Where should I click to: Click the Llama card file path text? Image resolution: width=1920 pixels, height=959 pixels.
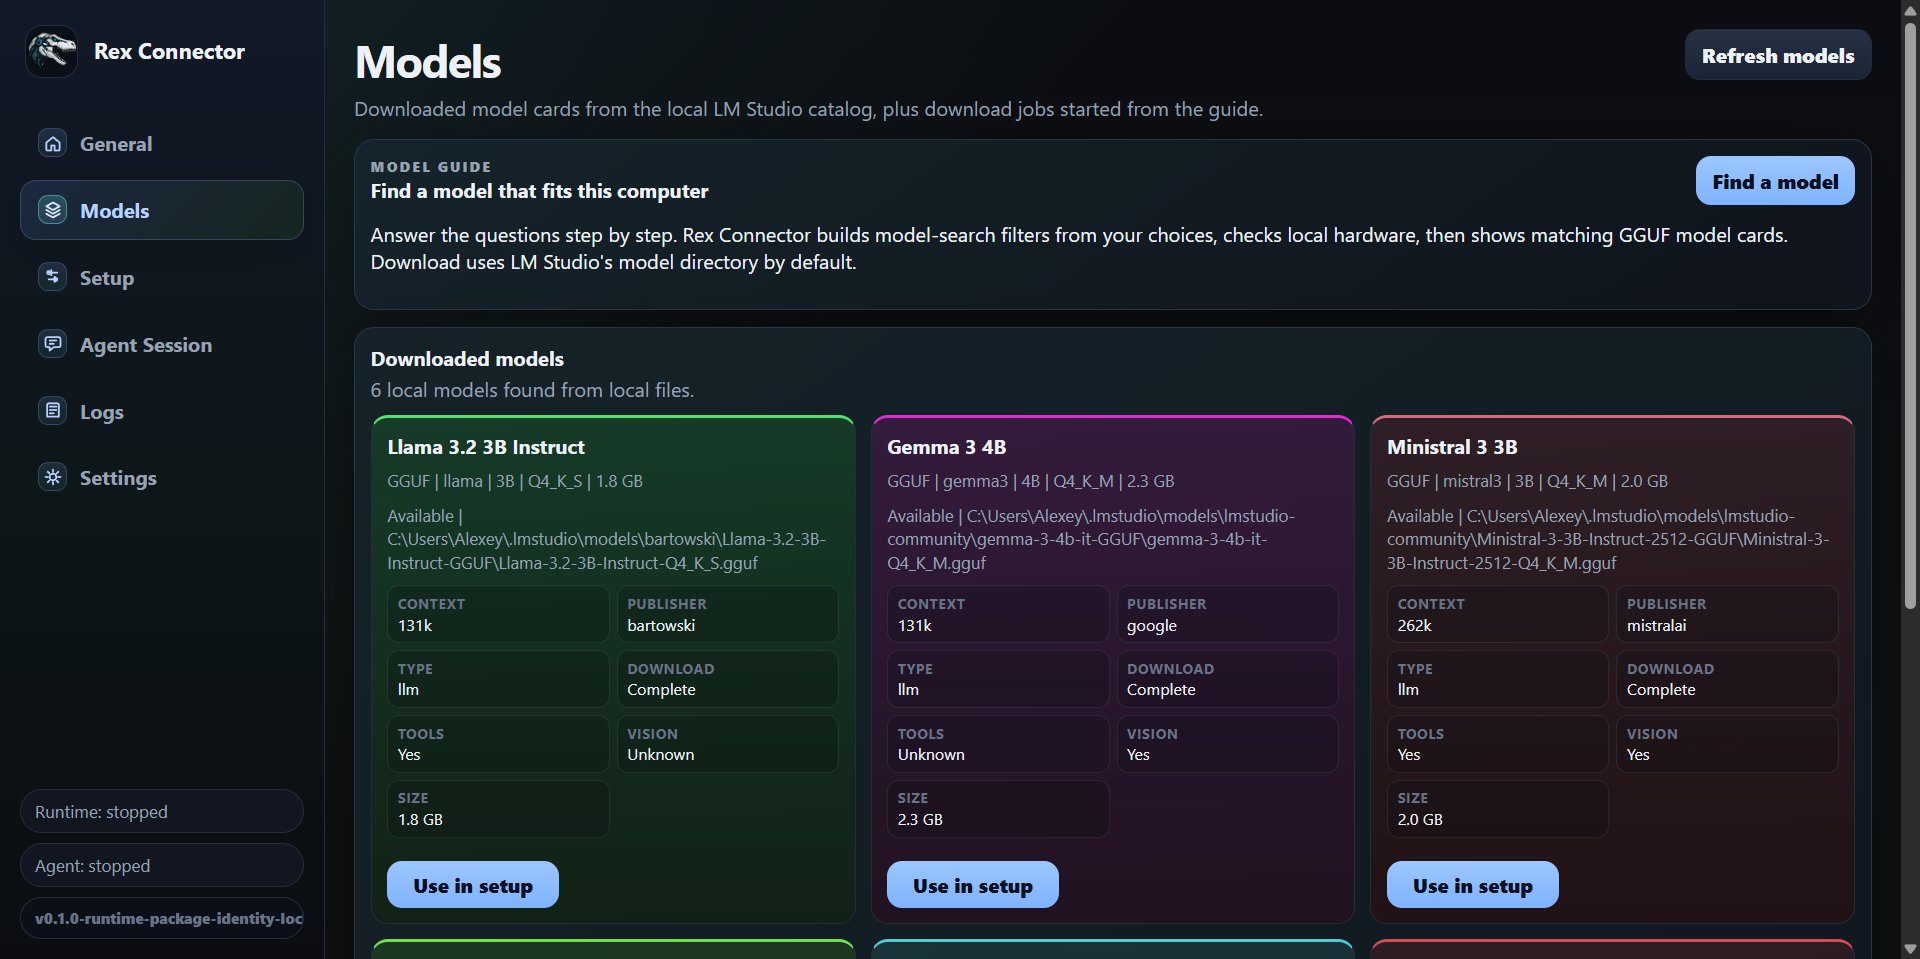(x=607, y=540)
